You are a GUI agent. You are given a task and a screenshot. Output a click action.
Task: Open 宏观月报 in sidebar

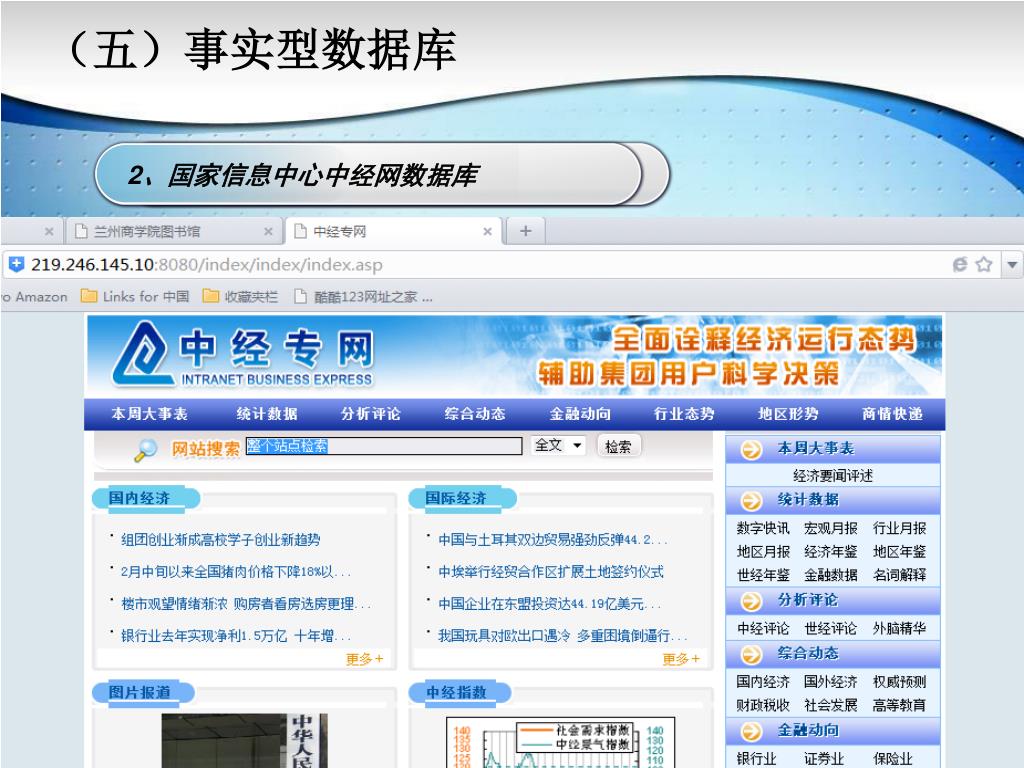tap(831, 528)
